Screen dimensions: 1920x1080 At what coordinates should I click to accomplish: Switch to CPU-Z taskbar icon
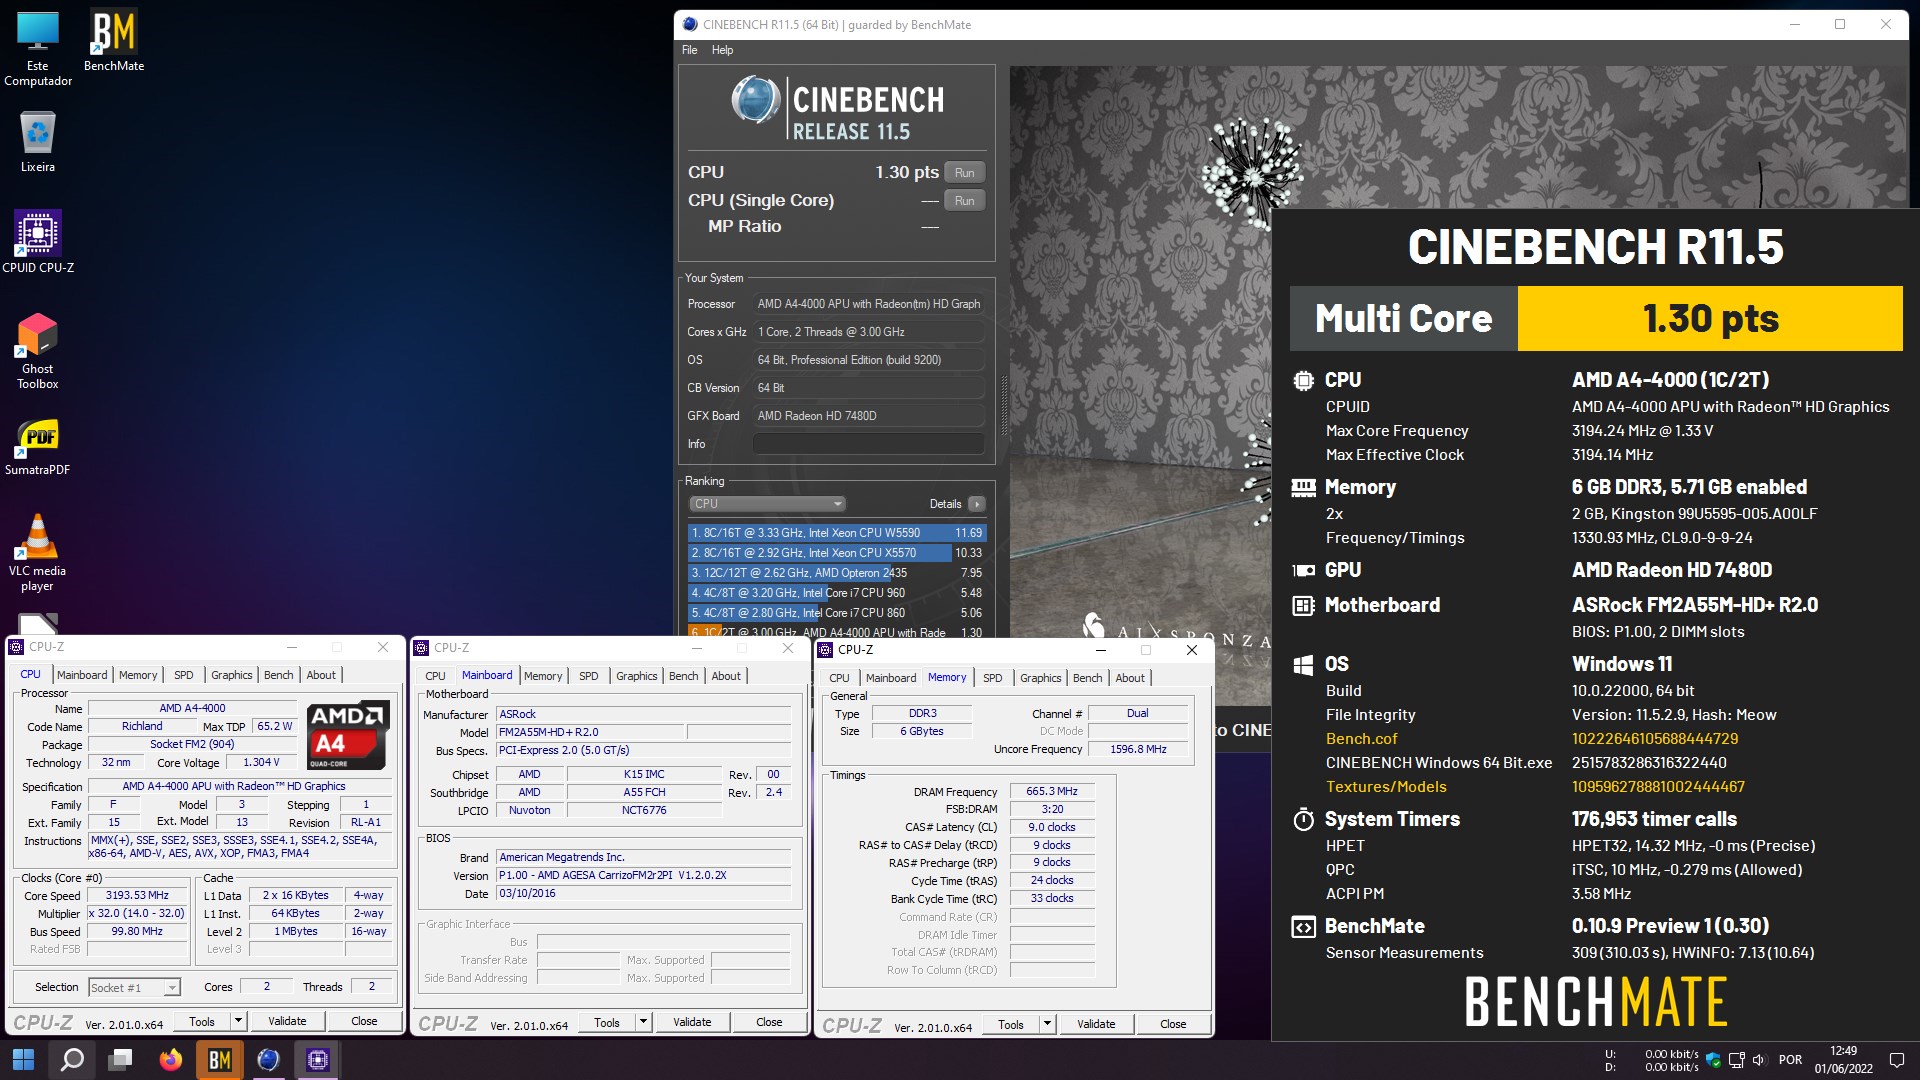[x=317, y=1059]
